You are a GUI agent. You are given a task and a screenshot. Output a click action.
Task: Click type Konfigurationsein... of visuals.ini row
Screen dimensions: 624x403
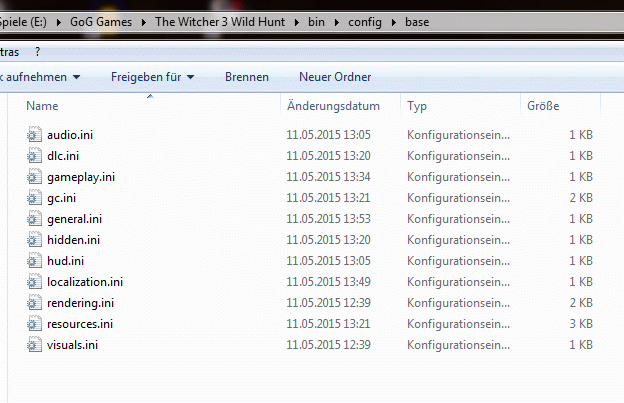(458, 345)
